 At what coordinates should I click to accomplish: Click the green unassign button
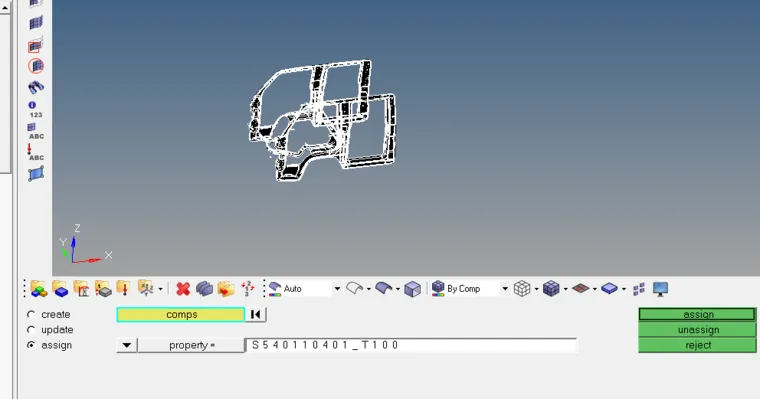697,330
